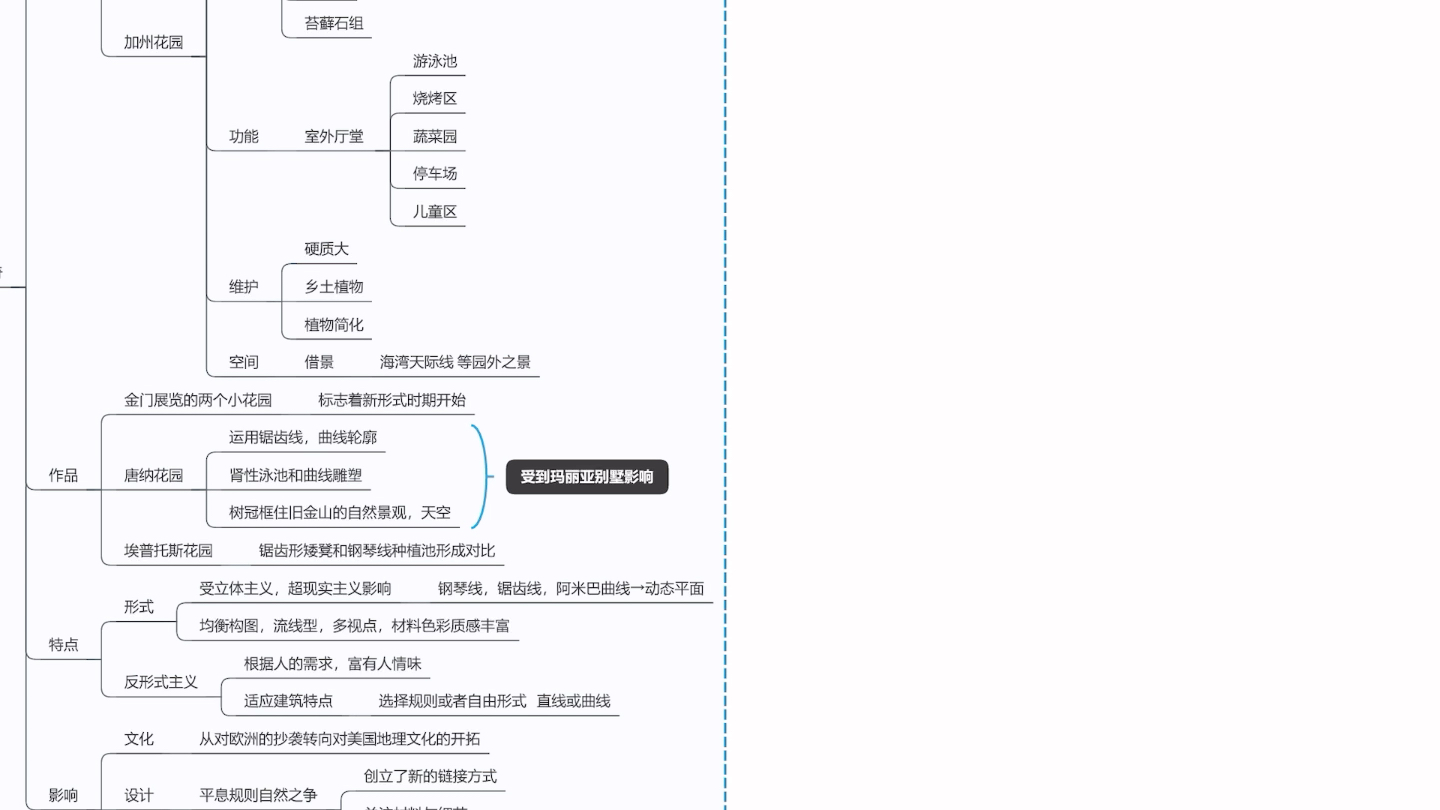Select the 唐纳花园 node
The height and width of the screenshot is (810, 1440).
(153, 475)
